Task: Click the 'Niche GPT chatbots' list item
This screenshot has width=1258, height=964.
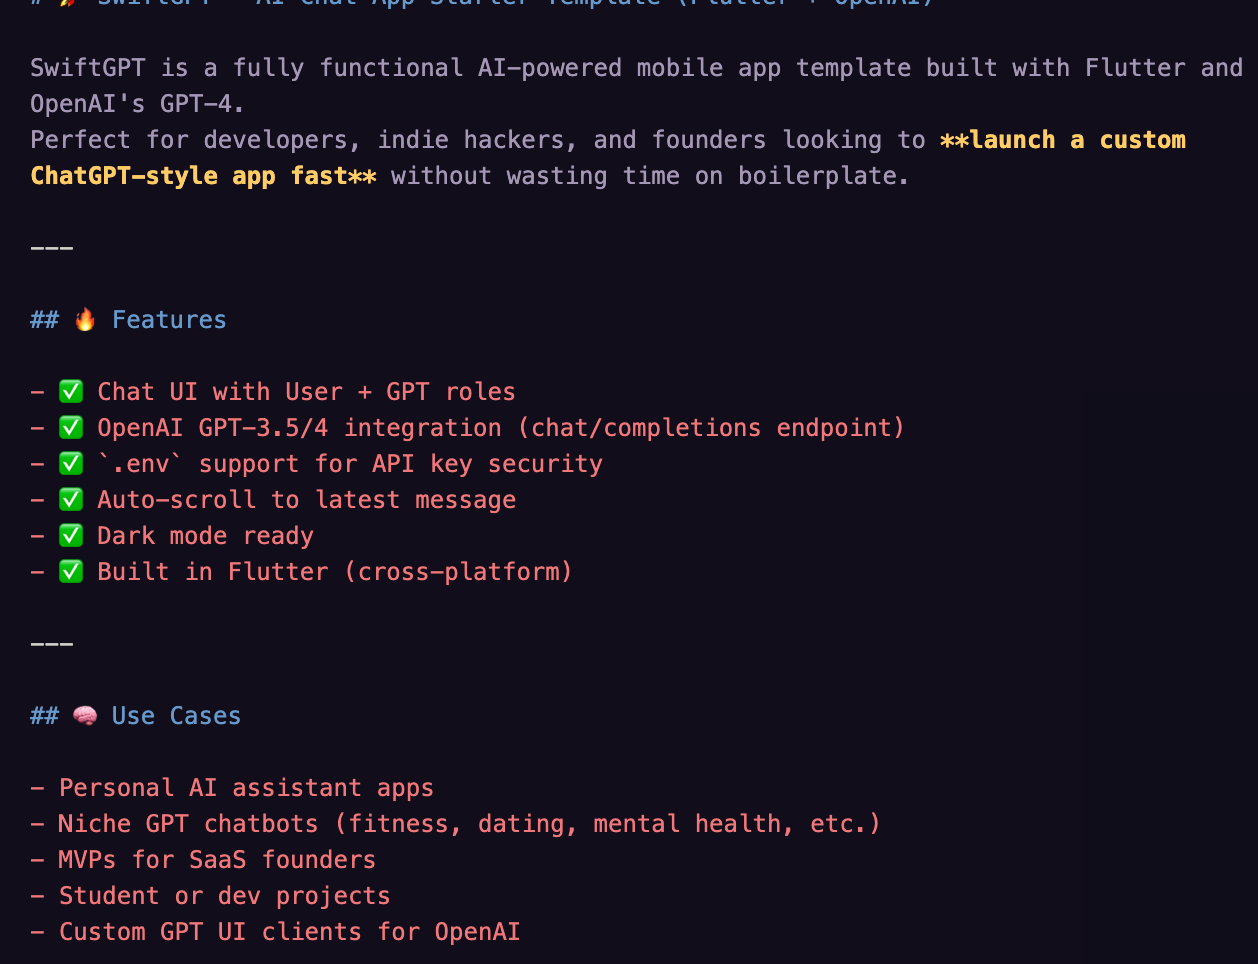Action: (x=188, y=824)
